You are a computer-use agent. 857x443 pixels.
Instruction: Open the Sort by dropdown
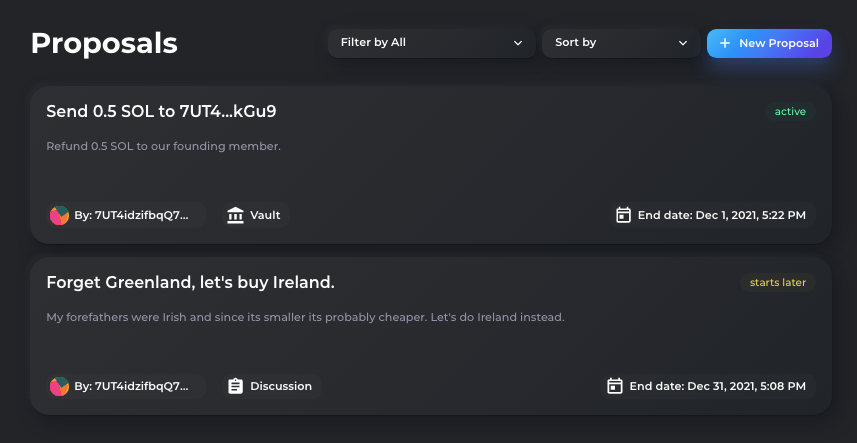coord(621,43)
